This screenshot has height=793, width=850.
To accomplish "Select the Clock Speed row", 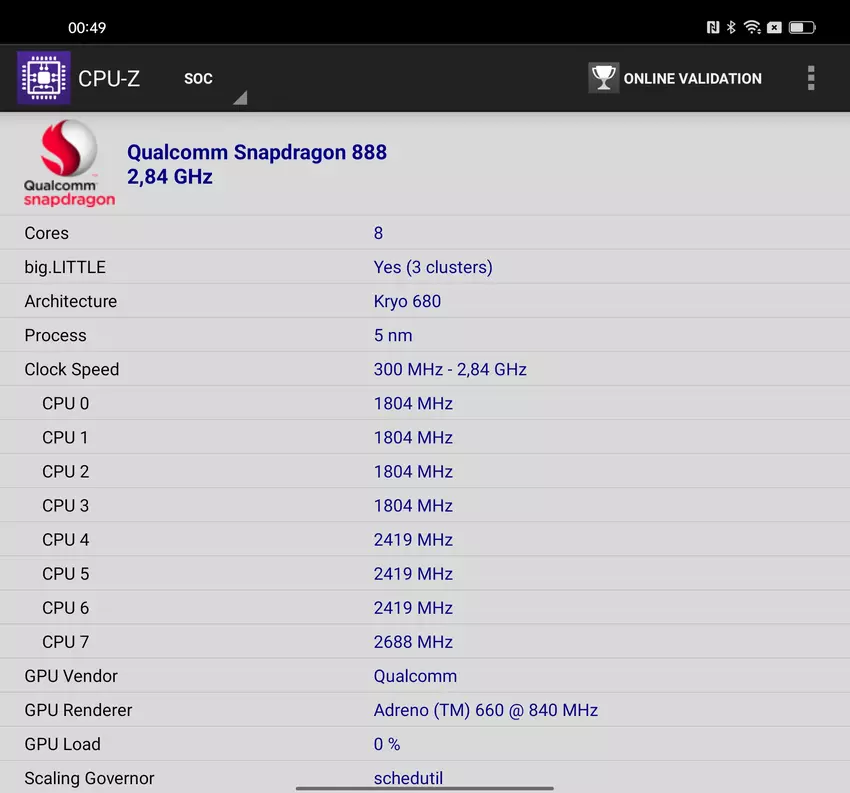I will [425, 369].
